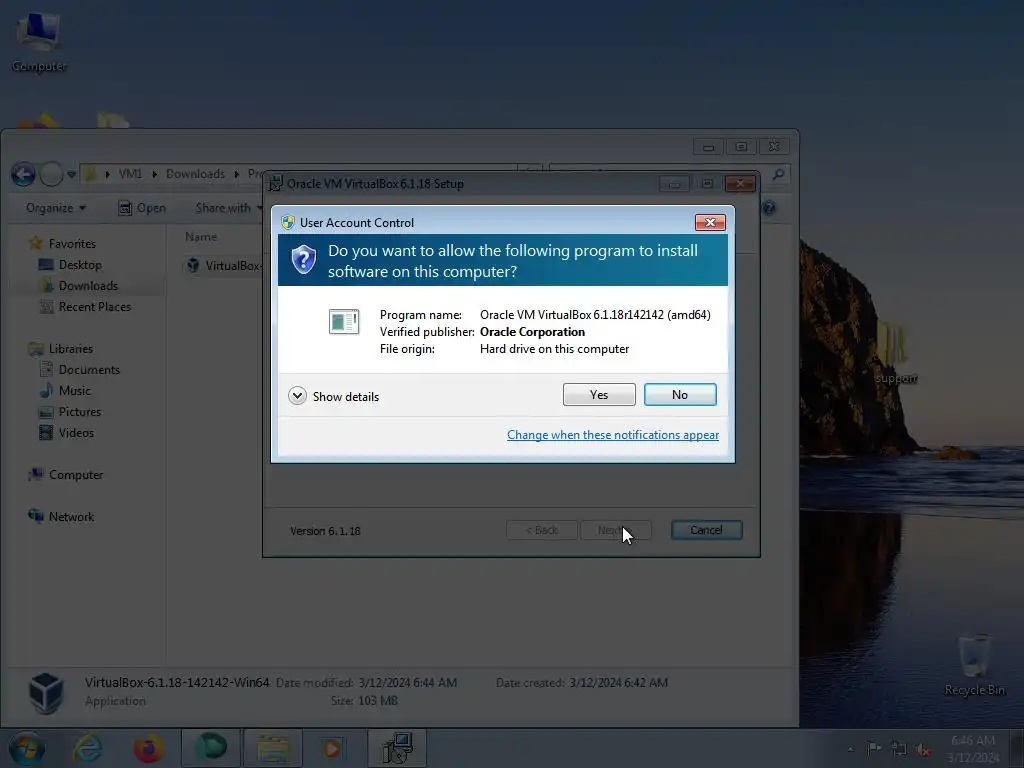Click the Back button in VirtualBox Setup
This screenshot has width=1024, height=768.
[541, 530]
